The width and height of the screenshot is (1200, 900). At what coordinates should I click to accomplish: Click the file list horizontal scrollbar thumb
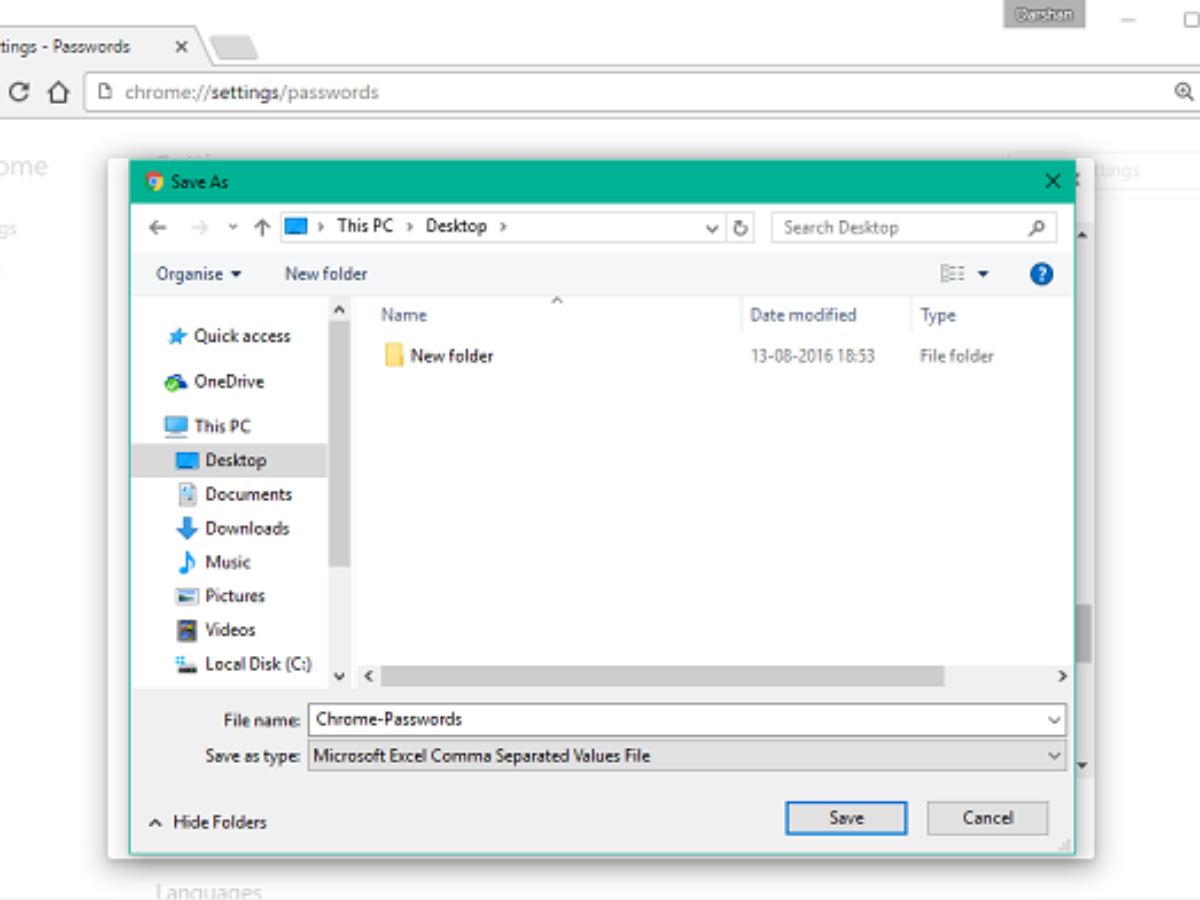pos(662,676)
